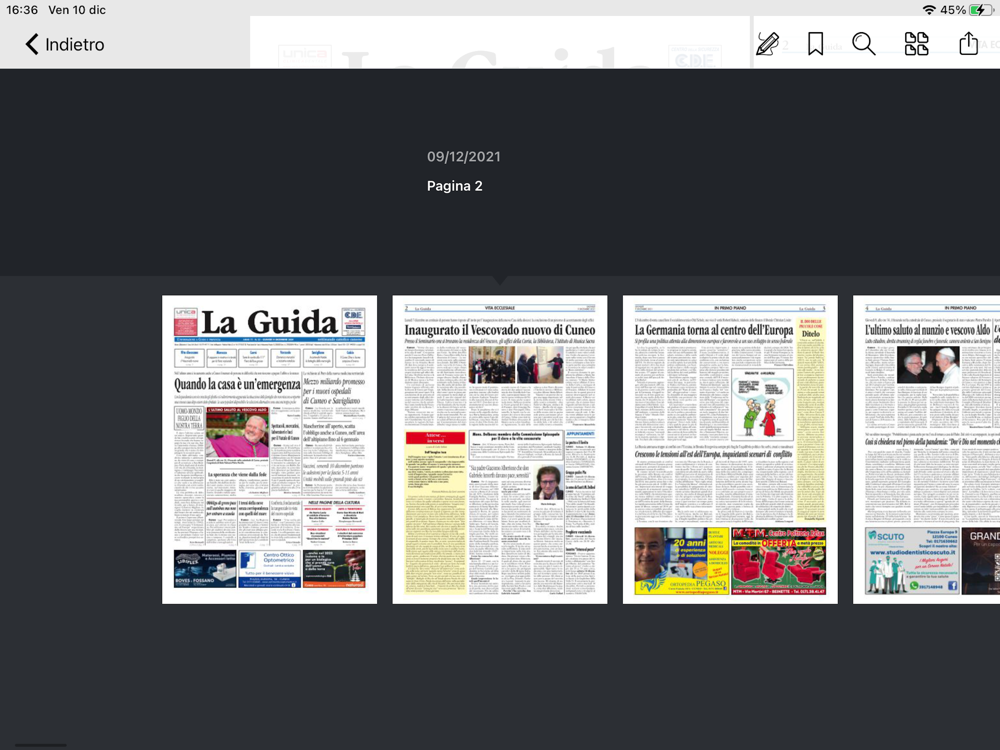The height and width of the screenshot is (750, 1000).
Task: Tap the Scuto dental studio advertisement
Action: pyautogui.click(x=912, y=561)
